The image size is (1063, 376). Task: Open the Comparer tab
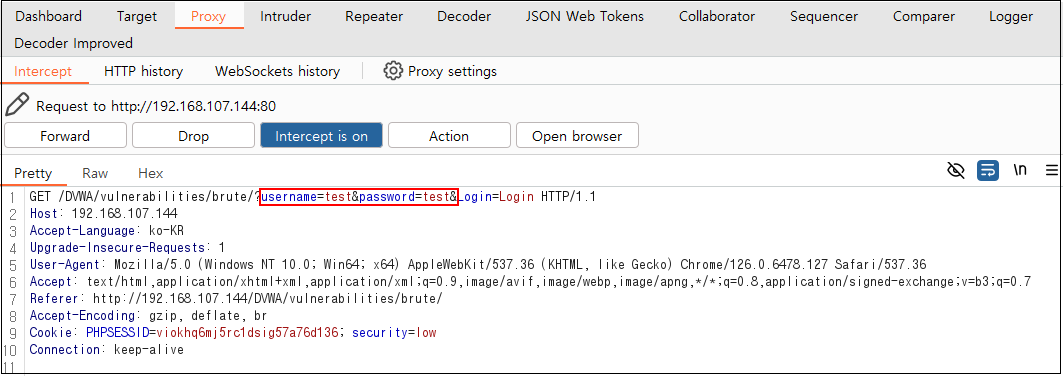pos(923,16)
